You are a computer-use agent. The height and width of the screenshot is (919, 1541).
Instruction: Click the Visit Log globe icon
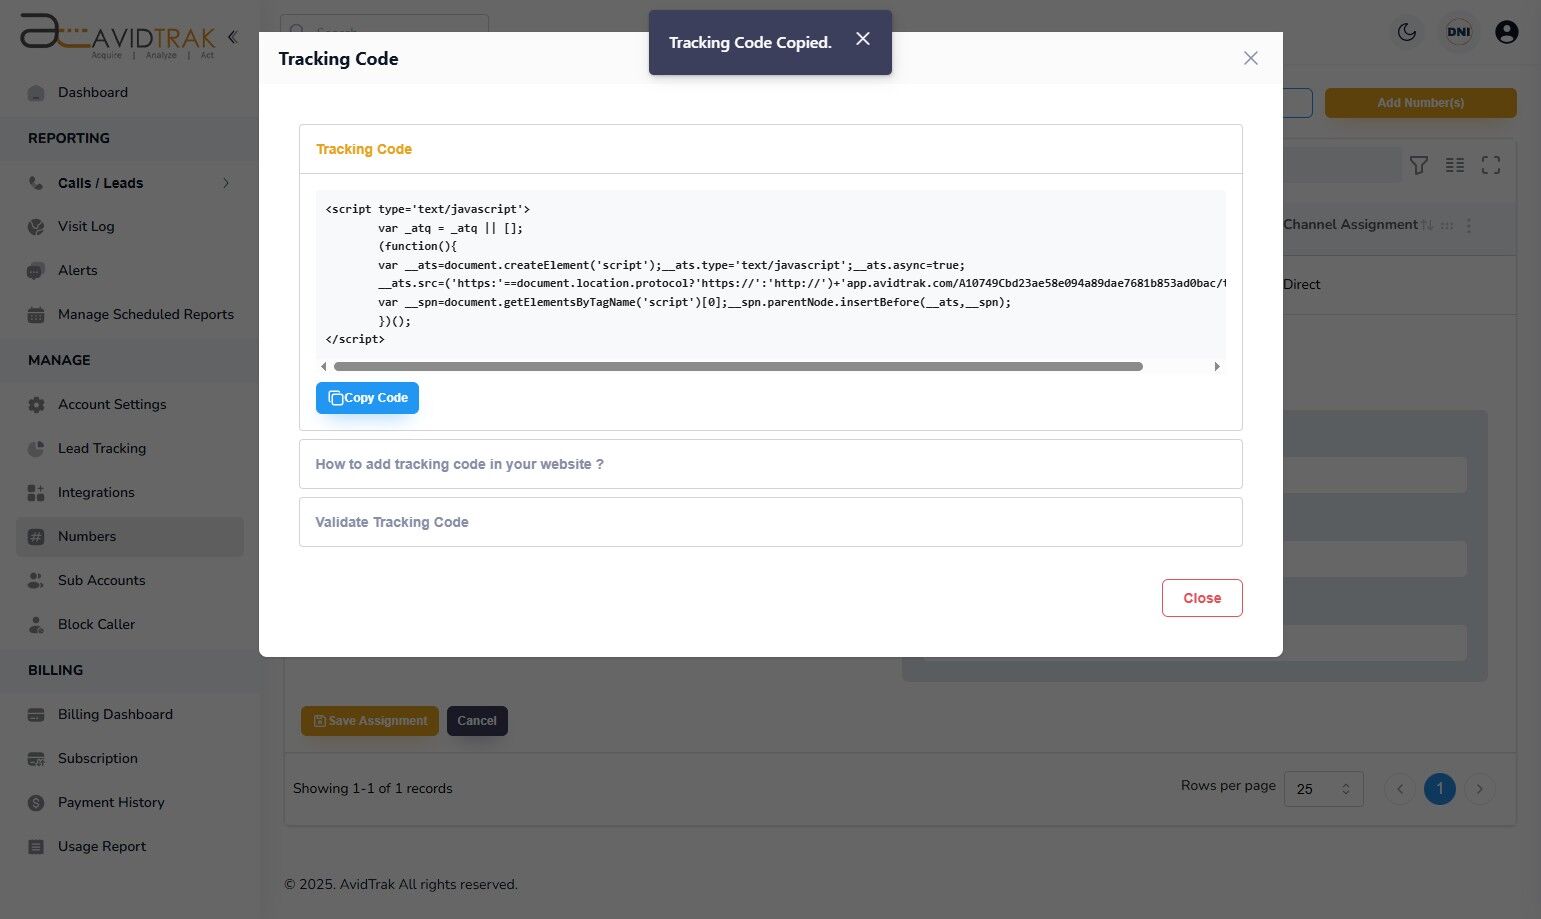point(36,227)
